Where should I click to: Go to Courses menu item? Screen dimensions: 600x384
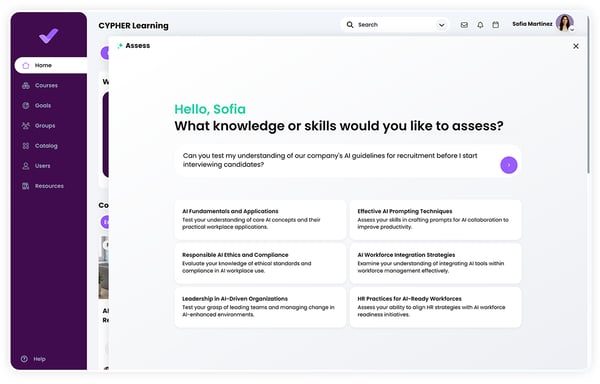[46, 86]
